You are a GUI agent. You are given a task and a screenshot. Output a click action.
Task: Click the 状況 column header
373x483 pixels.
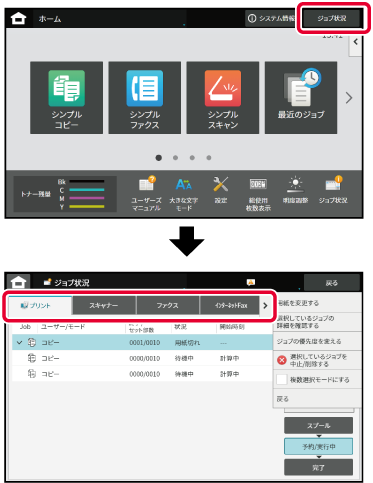coord(180,327)
